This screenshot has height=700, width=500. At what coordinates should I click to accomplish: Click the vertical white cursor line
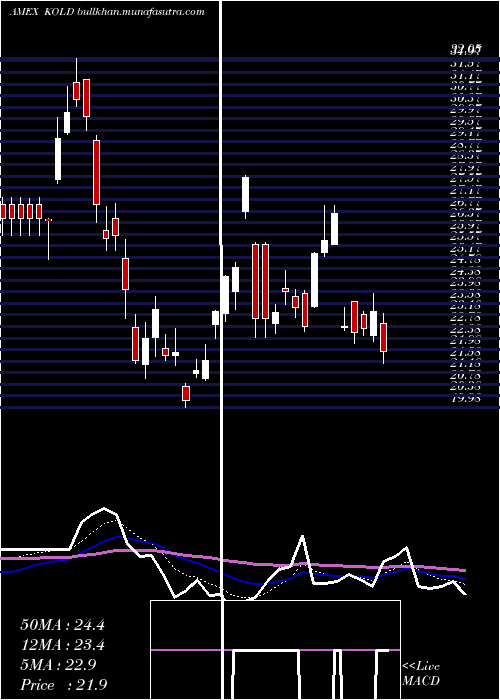pos(221,350)
